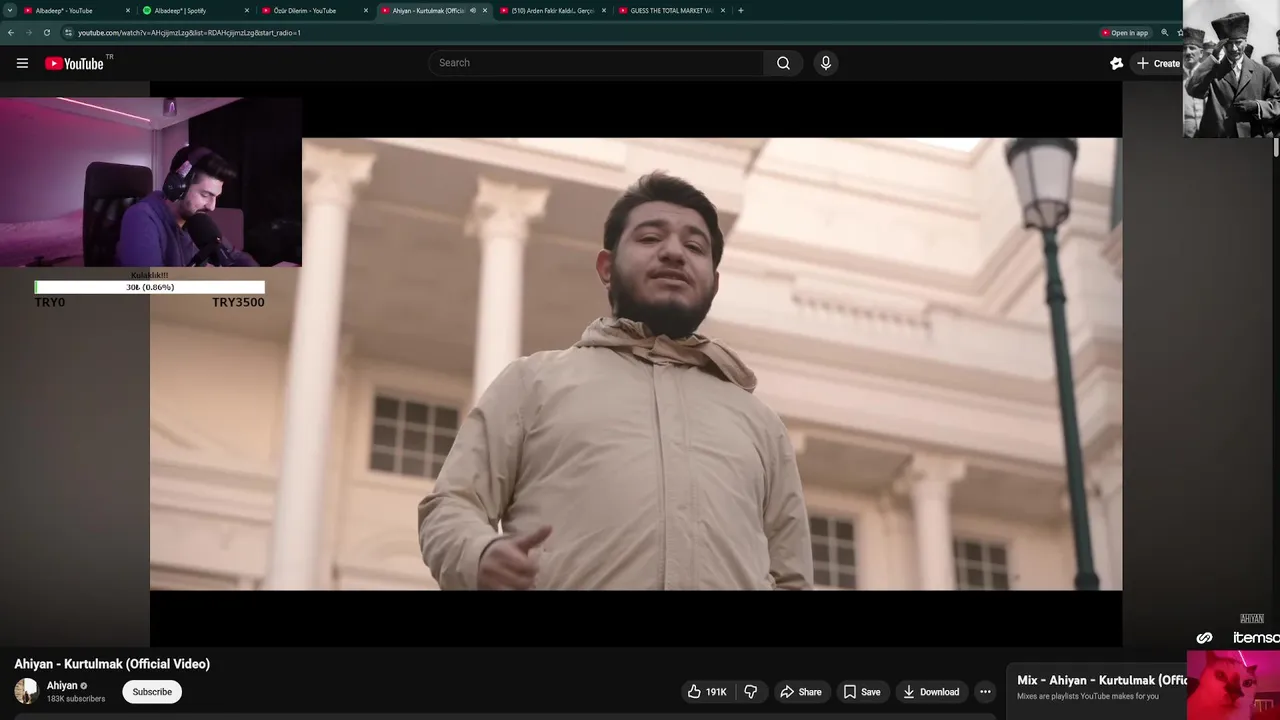Click the magnifier search button

pyautogui.click(x=783, y=63)
